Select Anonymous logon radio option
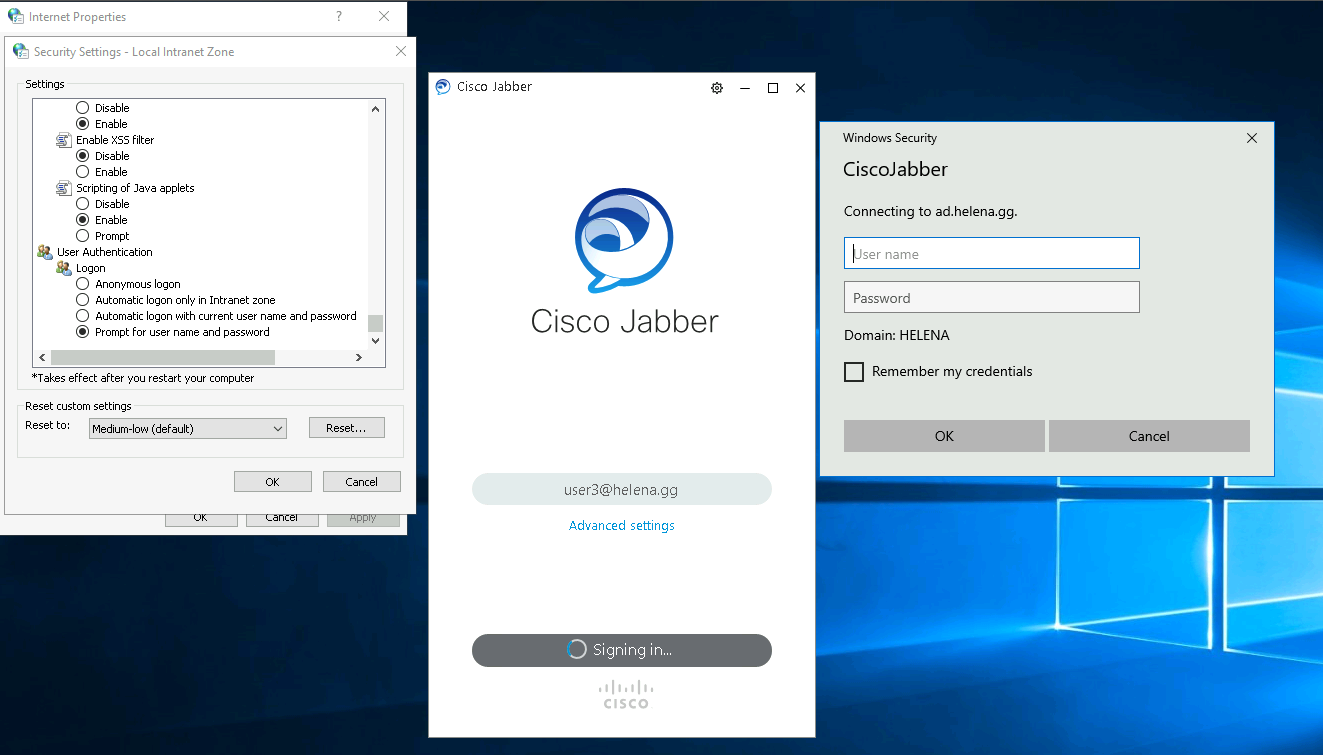 coord(83,284)
